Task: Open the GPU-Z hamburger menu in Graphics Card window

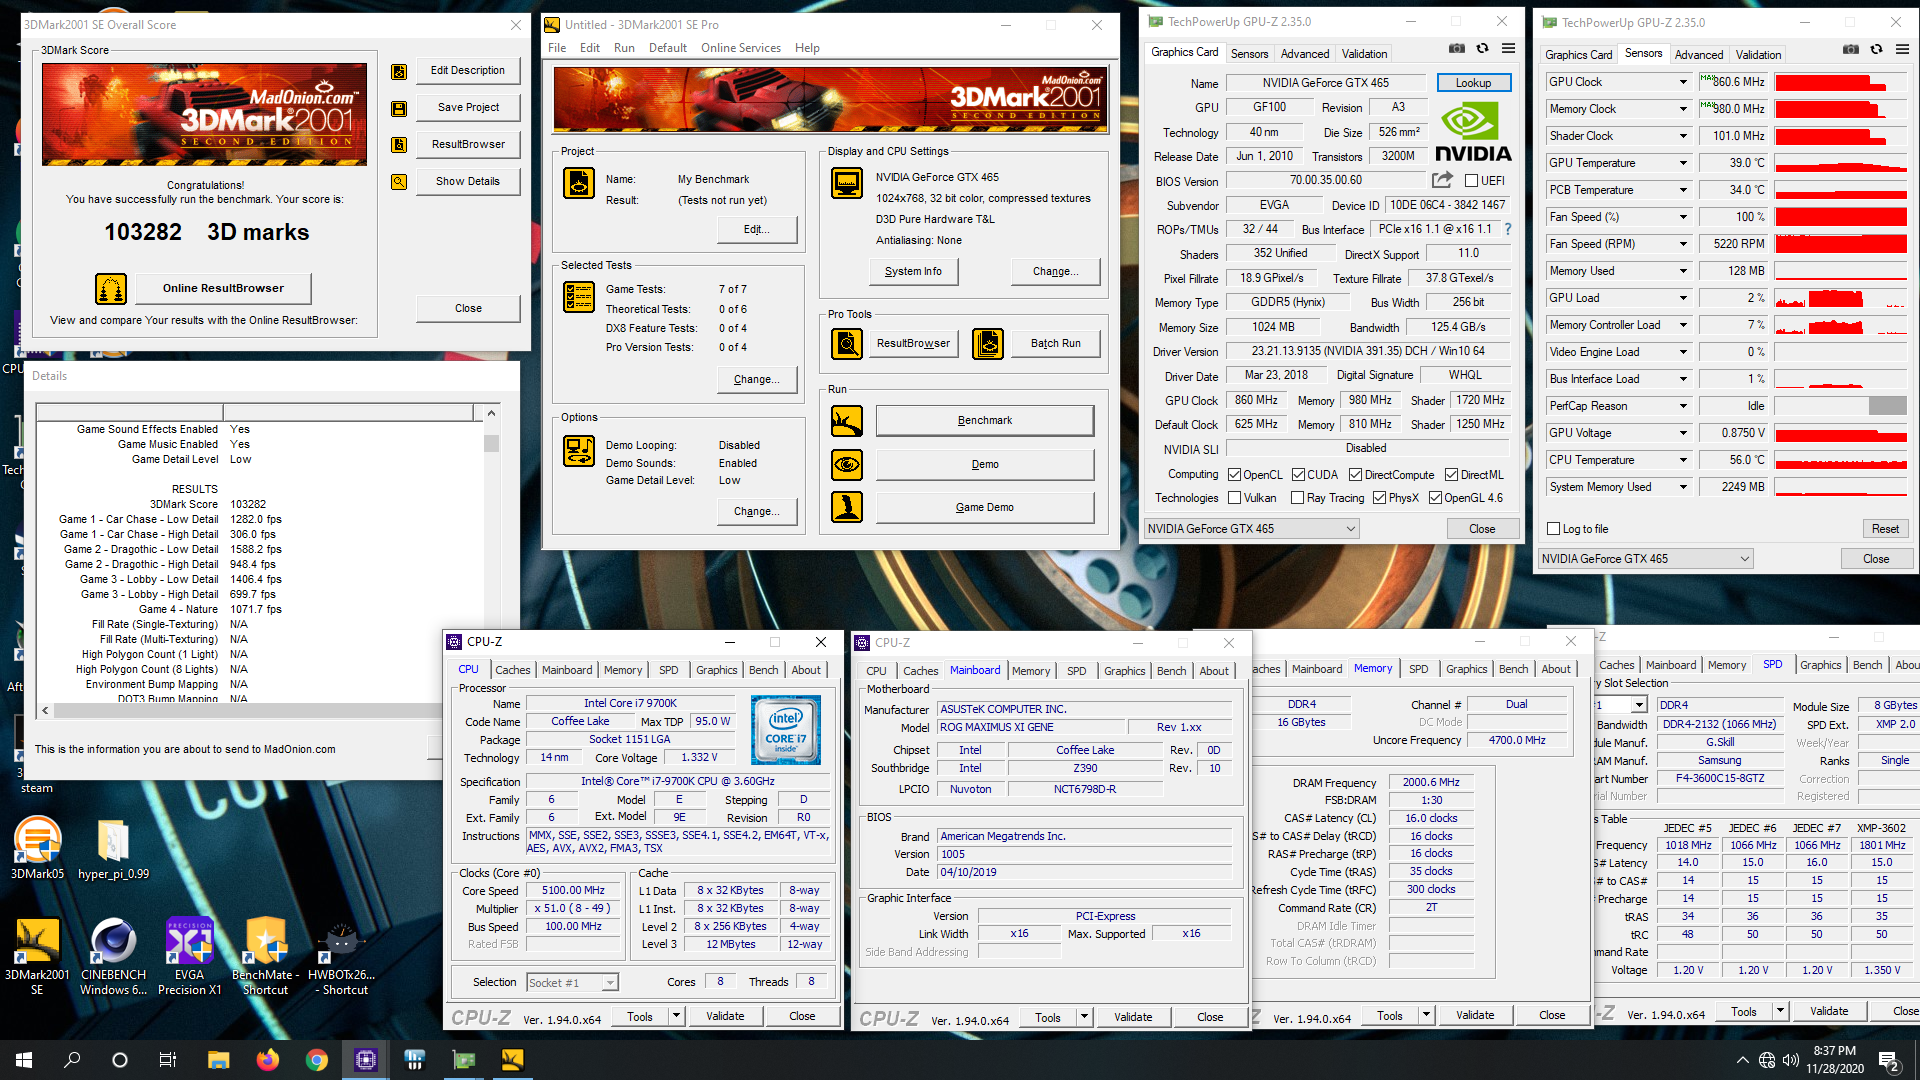Action: click(x=1508, y=48)
